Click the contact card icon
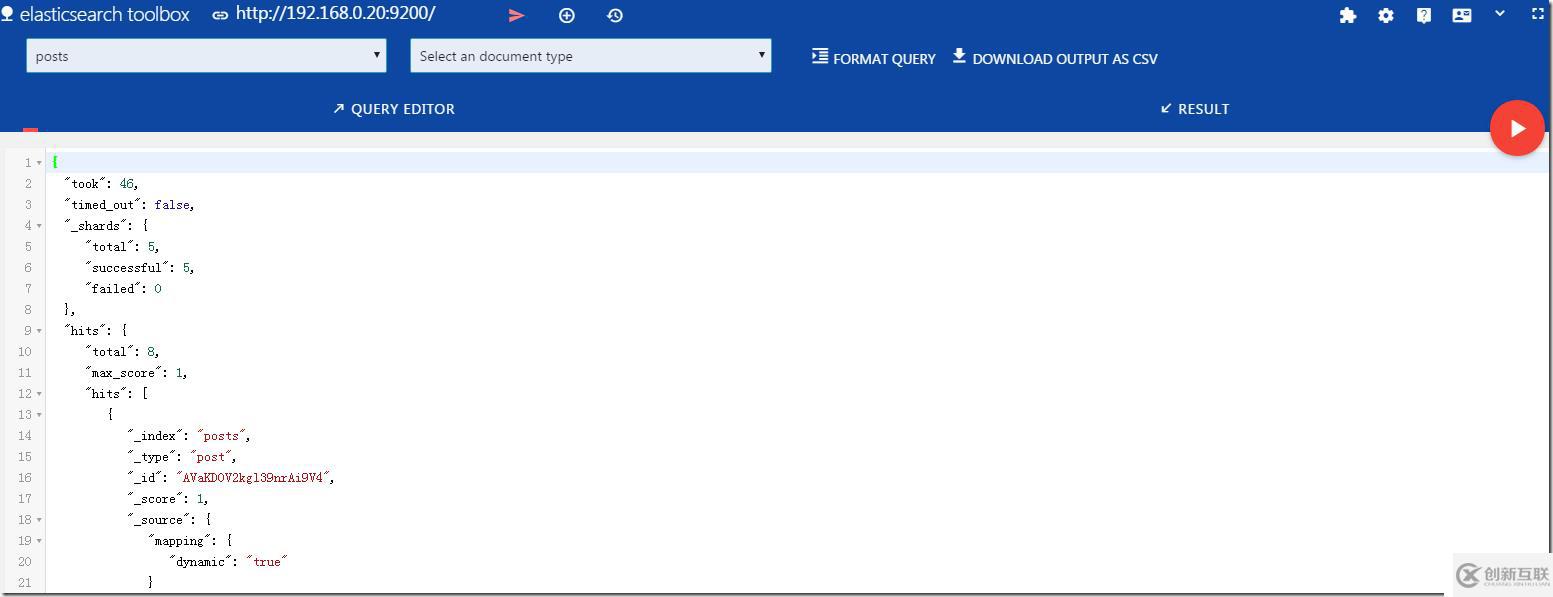1553x597 pixels. (x=1462, y=15)
